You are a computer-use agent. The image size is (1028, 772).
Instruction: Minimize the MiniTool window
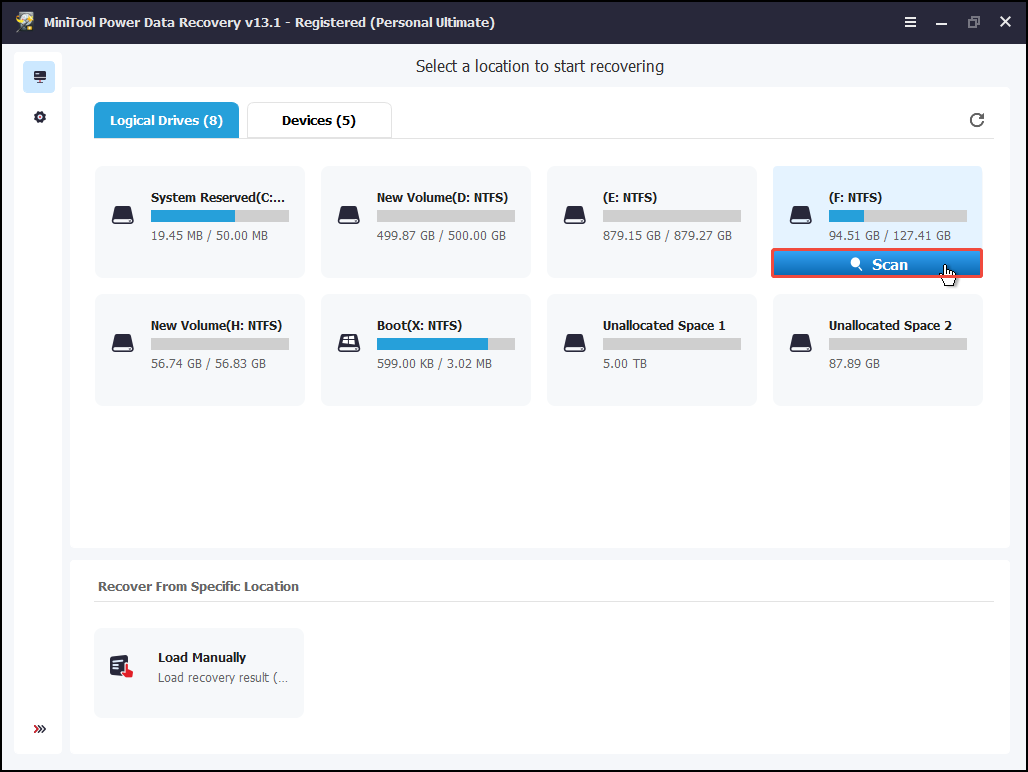coord(941,22)
